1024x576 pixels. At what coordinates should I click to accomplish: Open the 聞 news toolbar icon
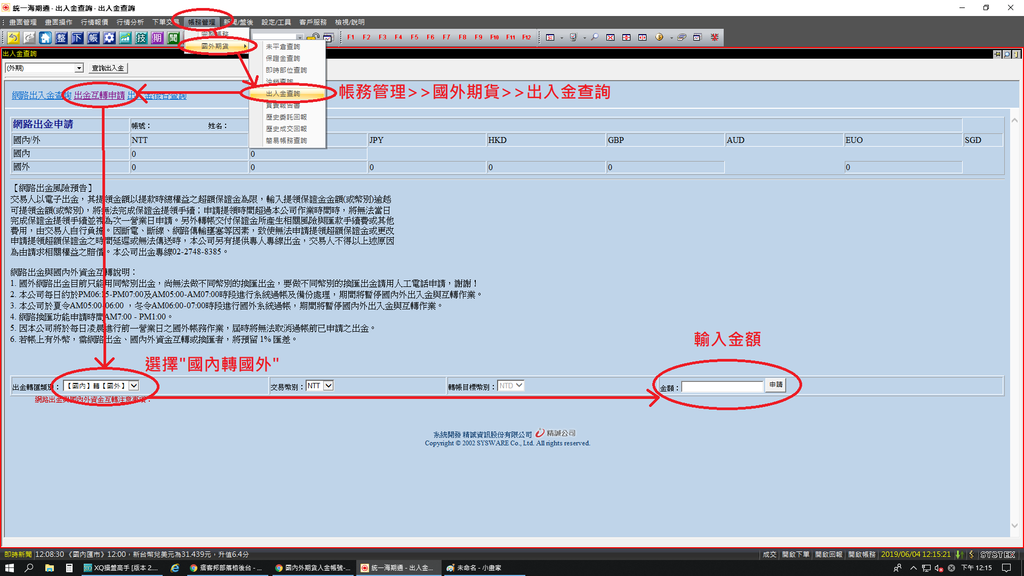click(174, 38)
